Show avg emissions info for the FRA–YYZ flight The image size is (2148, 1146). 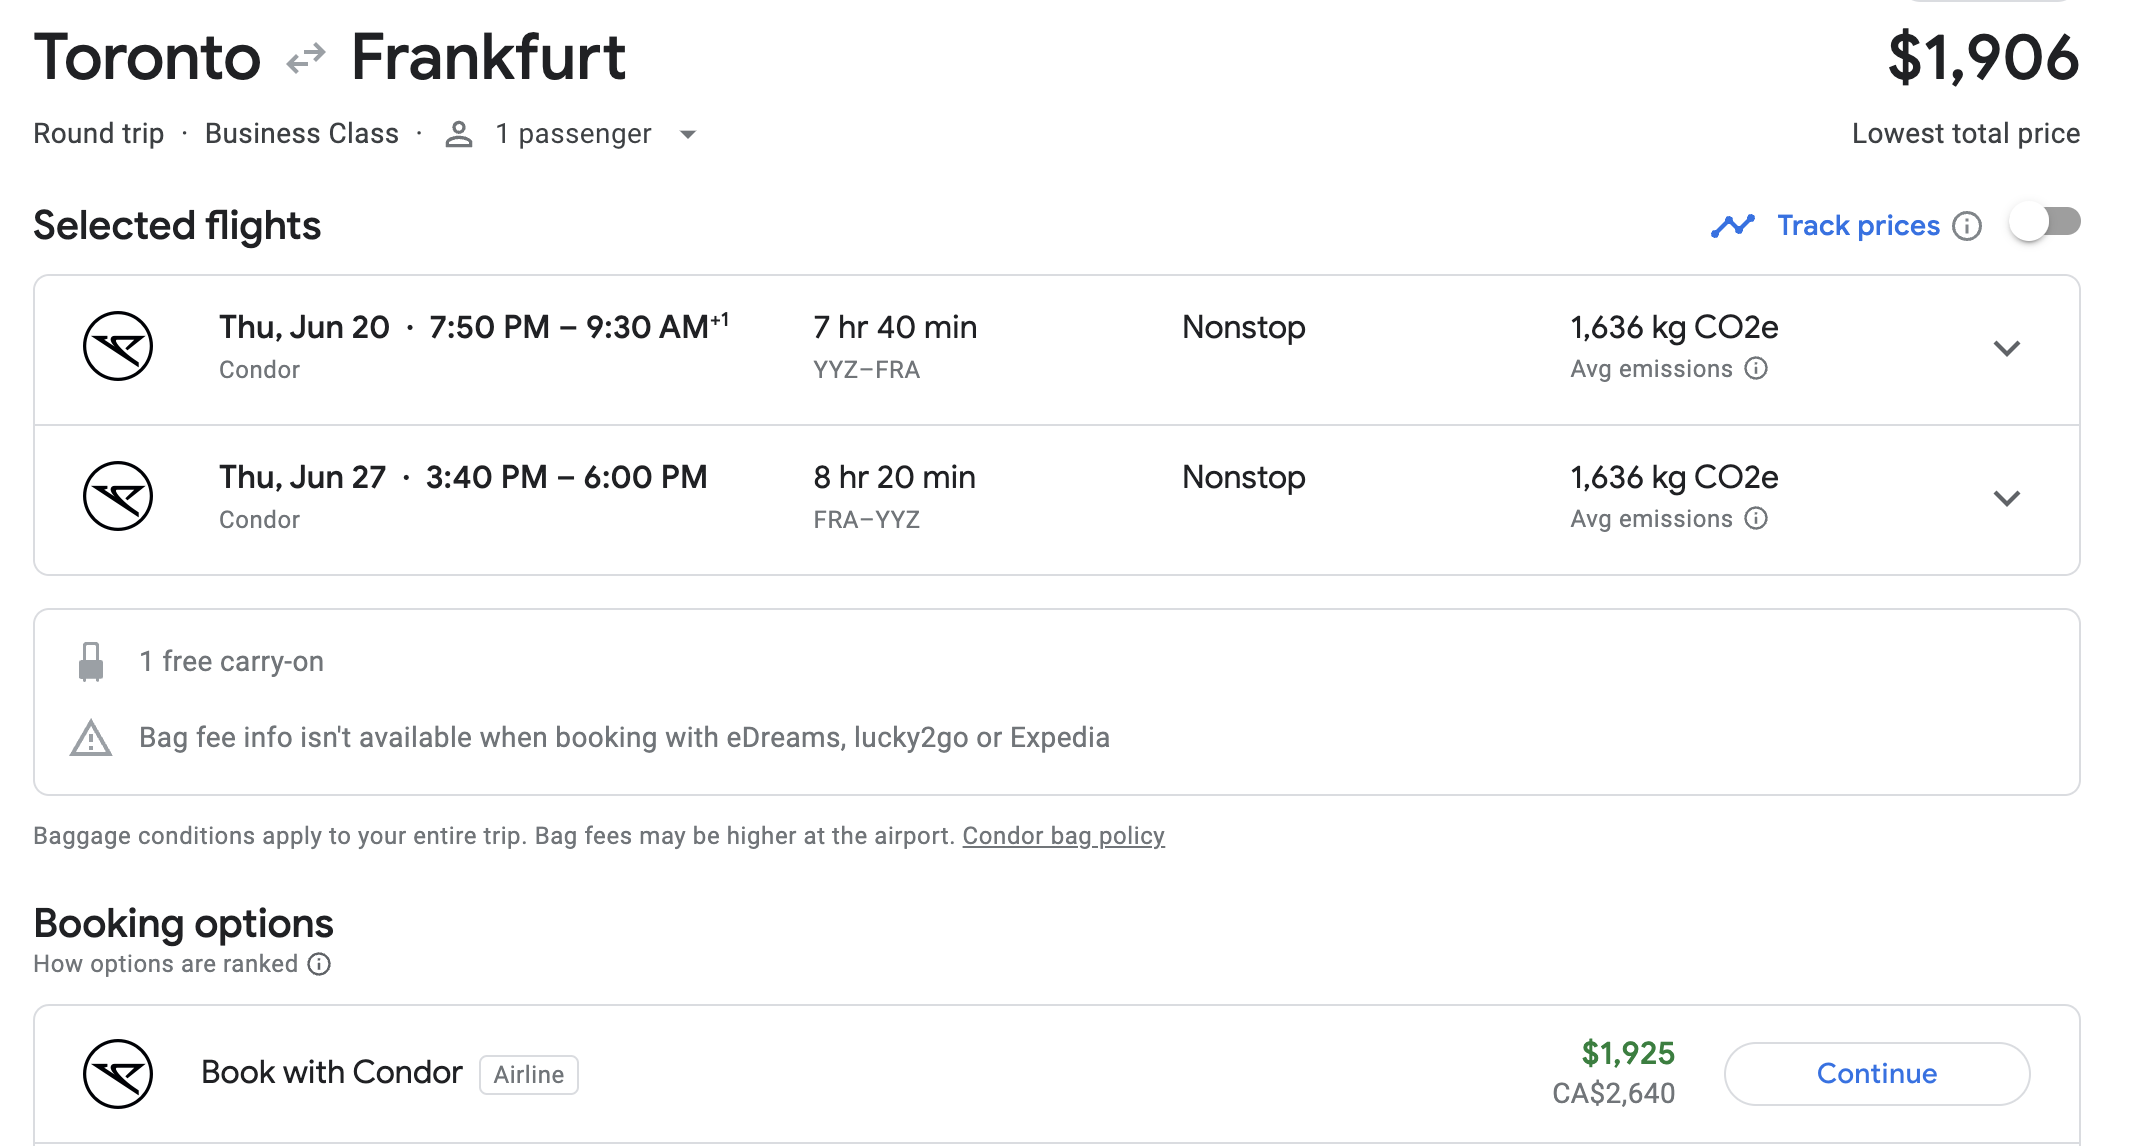coord(1756,519)
